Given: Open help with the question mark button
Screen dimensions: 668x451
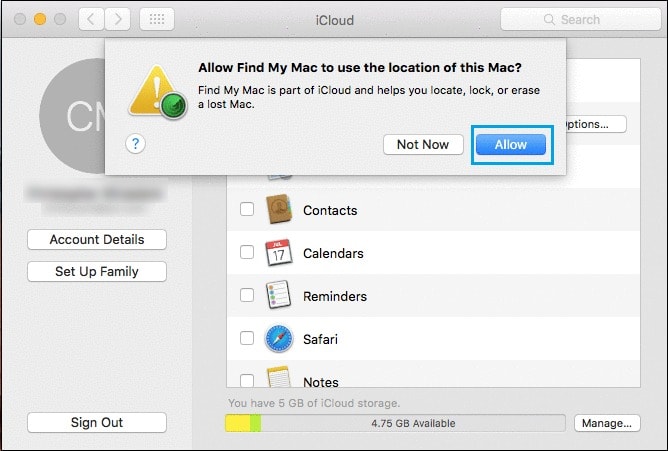Looking at the screenshot, I should (136, 144).
